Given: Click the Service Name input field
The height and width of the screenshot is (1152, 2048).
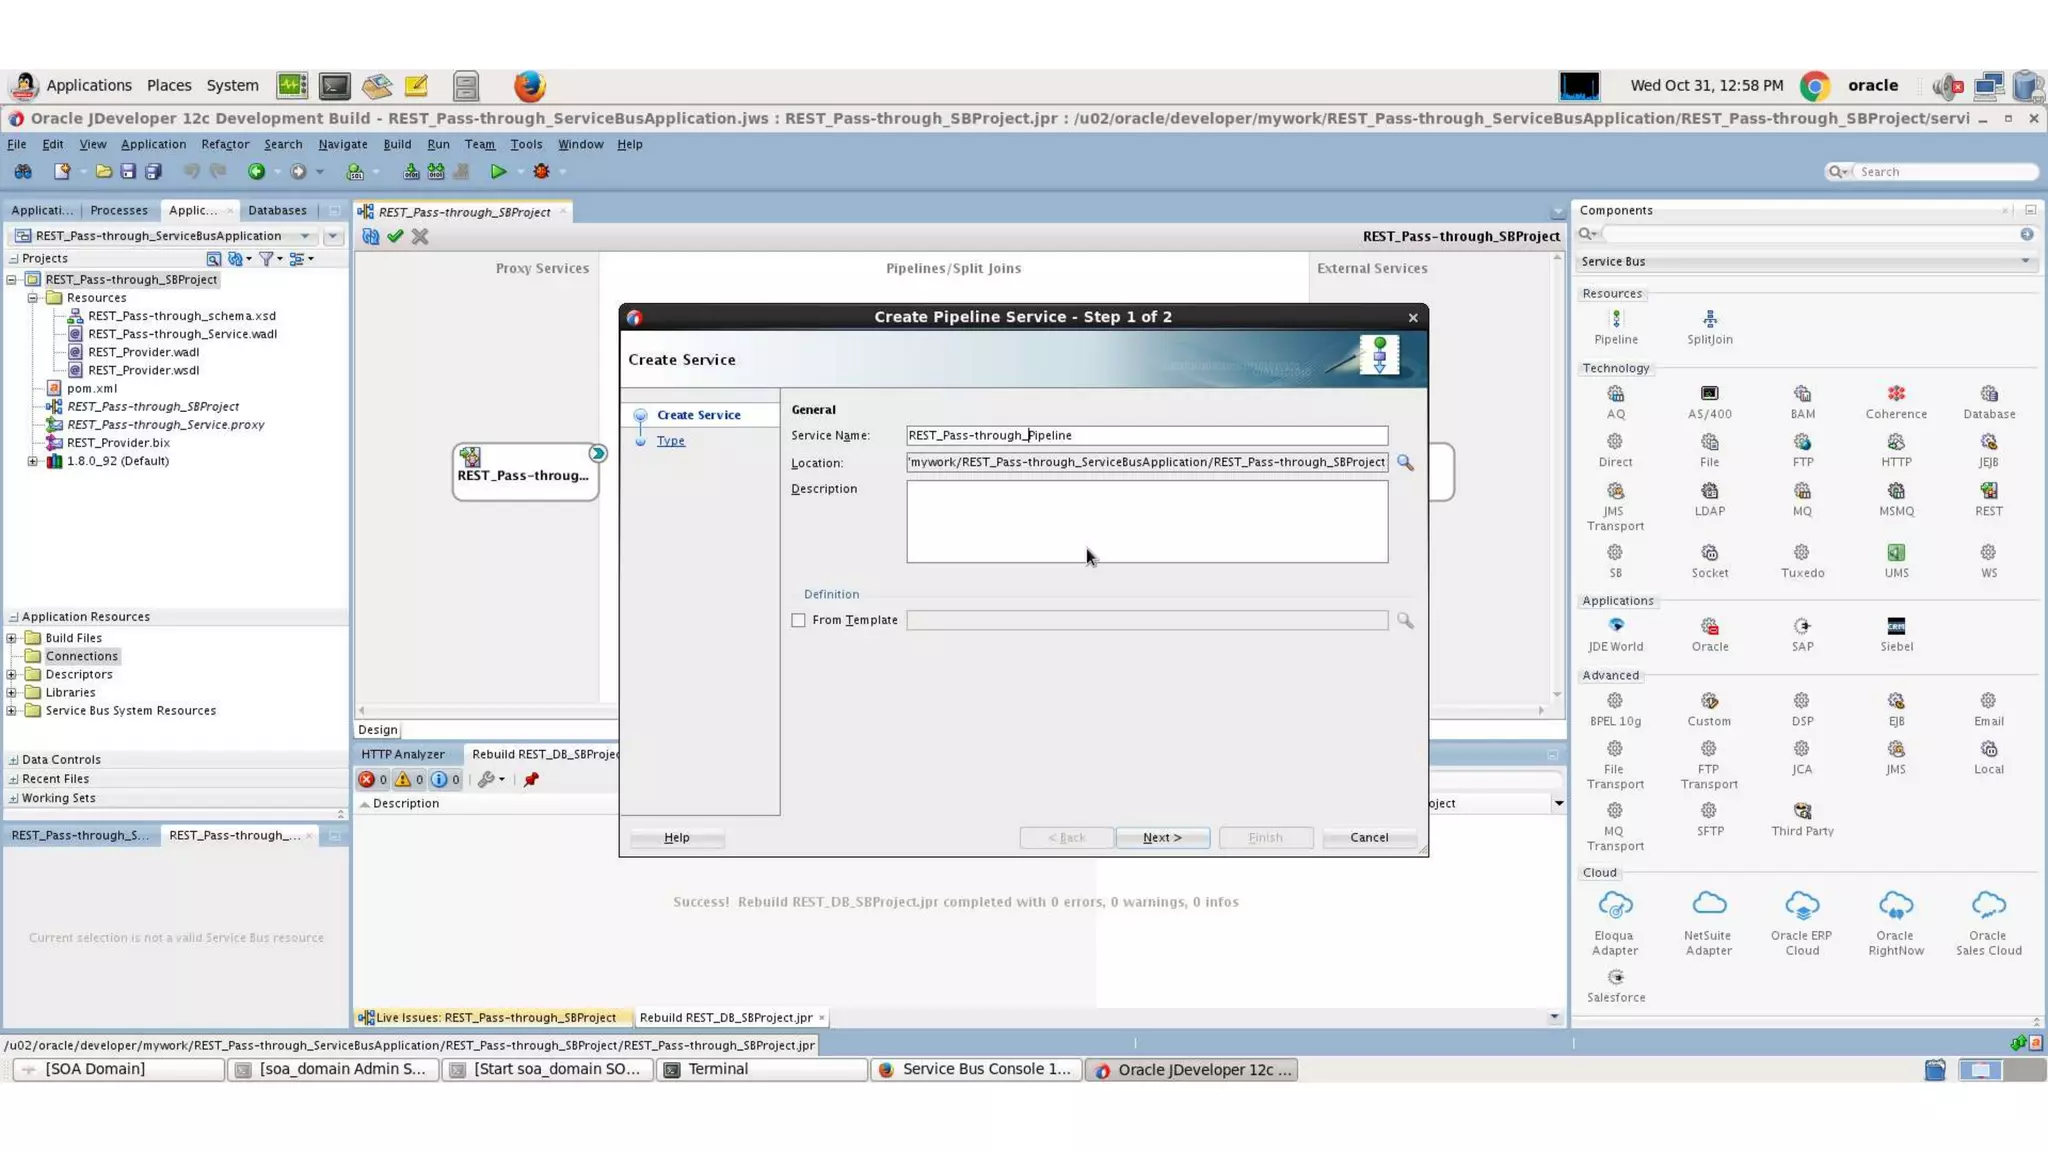Looking at the screenshot, I should click(x=1146, y=435).
